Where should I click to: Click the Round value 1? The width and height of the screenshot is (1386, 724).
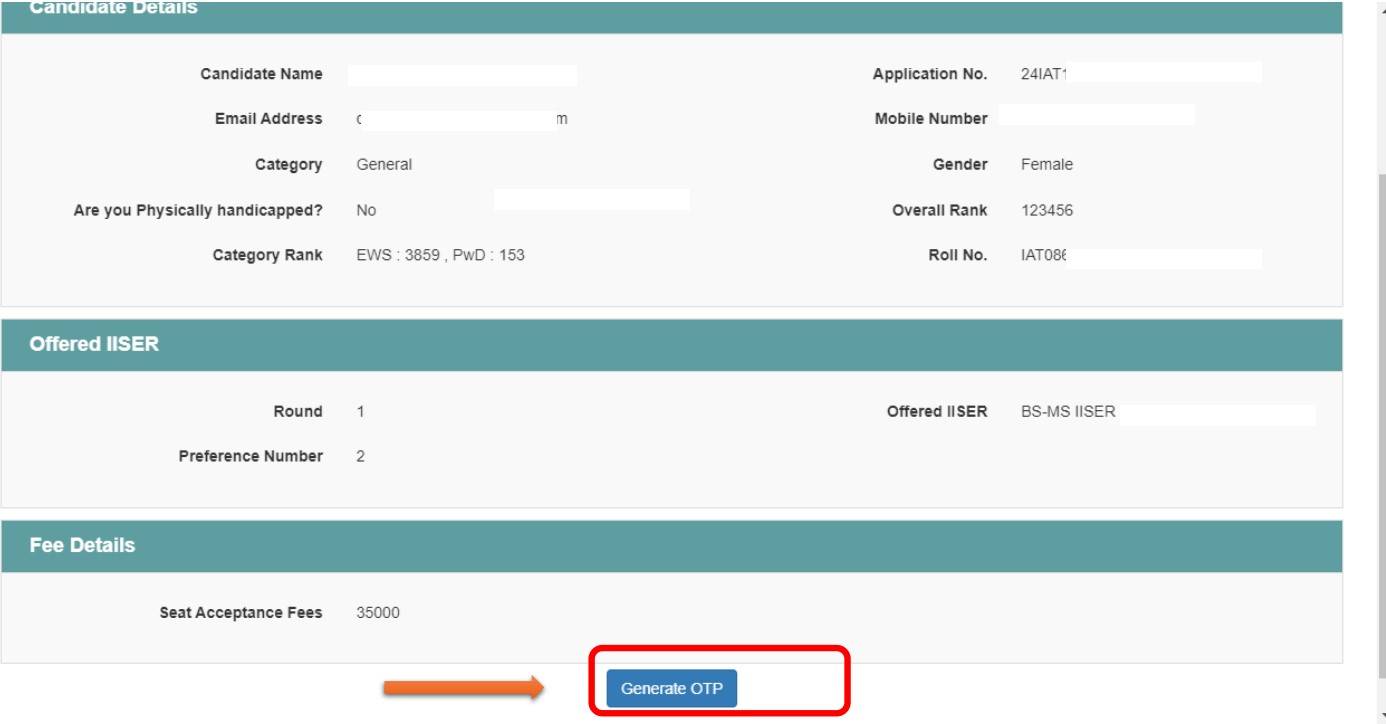[360, 411]
